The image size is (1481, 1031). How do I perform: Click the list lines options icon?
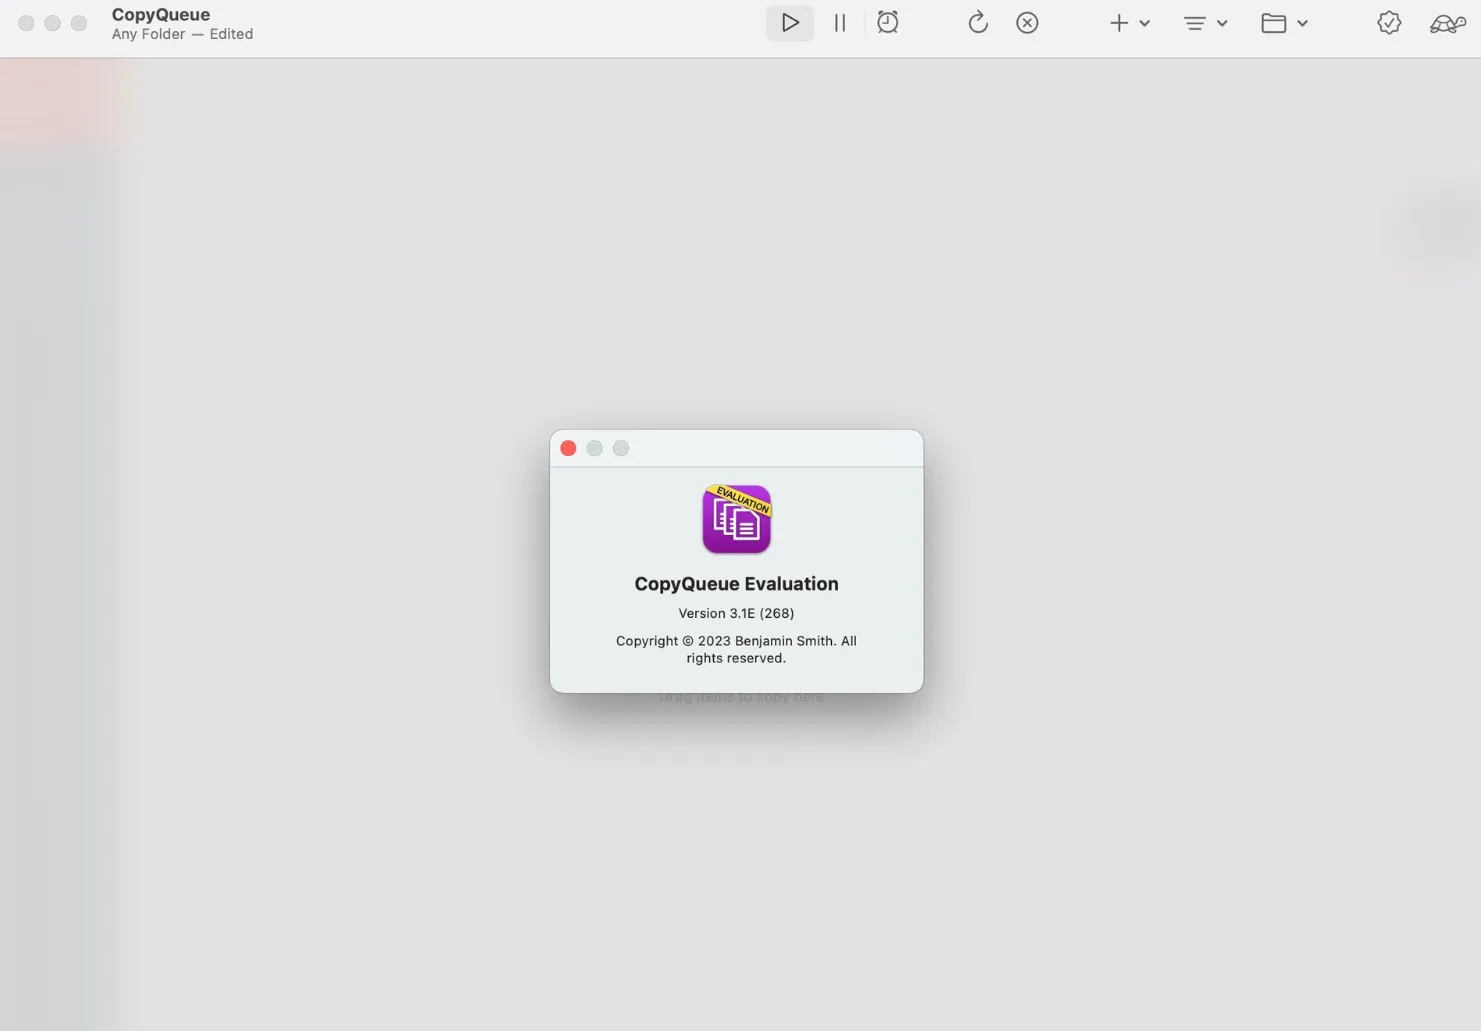[1194, 23]
